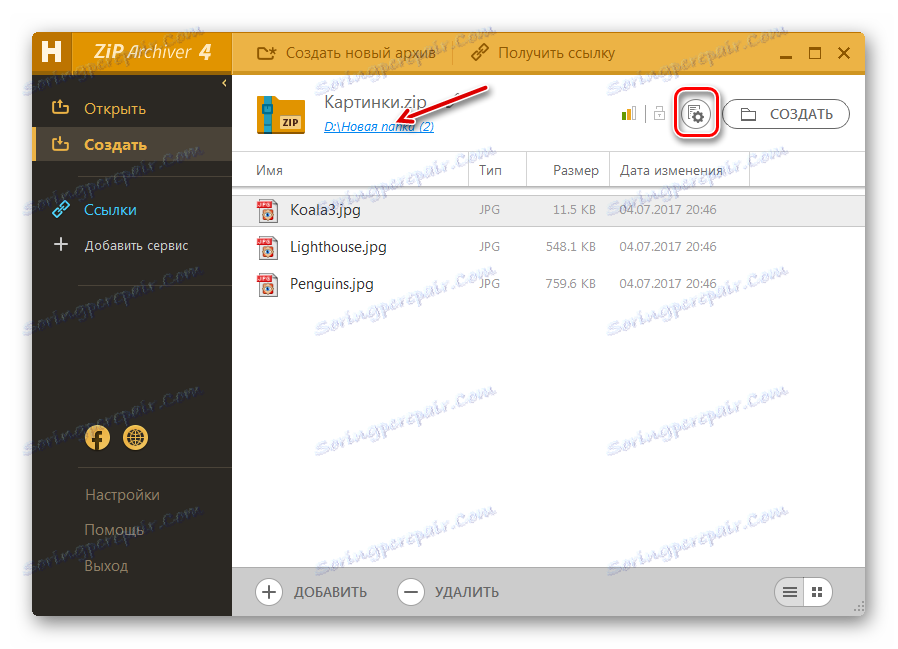The image size is (898, 649).
Task: Click the JPG icon next to Koala3.jpg
Action: click(x=267, y=210)
